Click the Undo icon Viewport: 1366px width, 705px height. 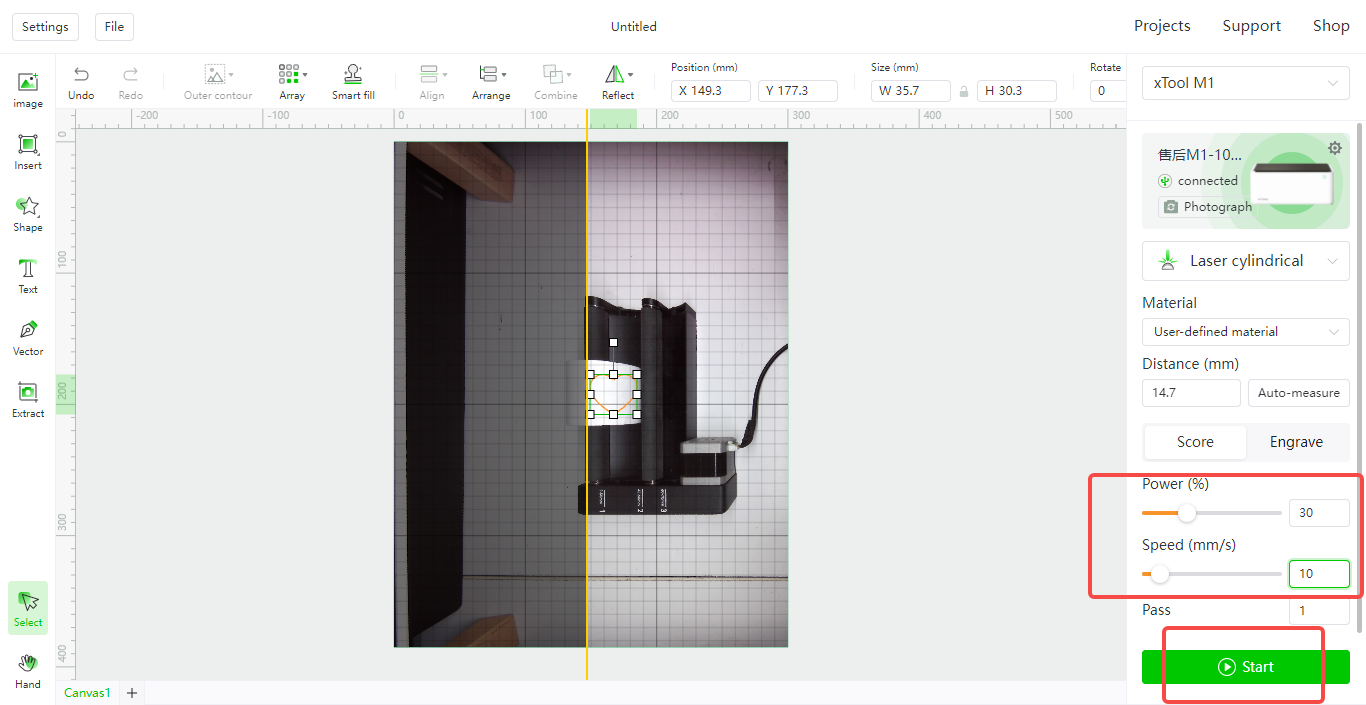pos(81,82)
